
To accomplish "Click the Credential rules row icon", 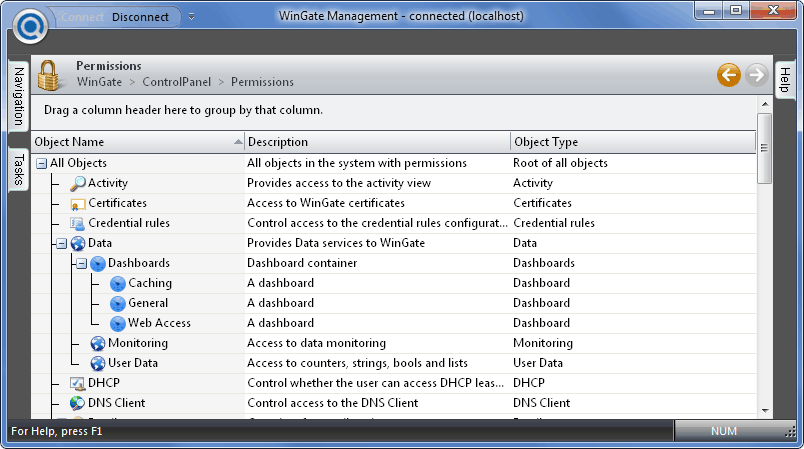I will click(x=77, y=223).
